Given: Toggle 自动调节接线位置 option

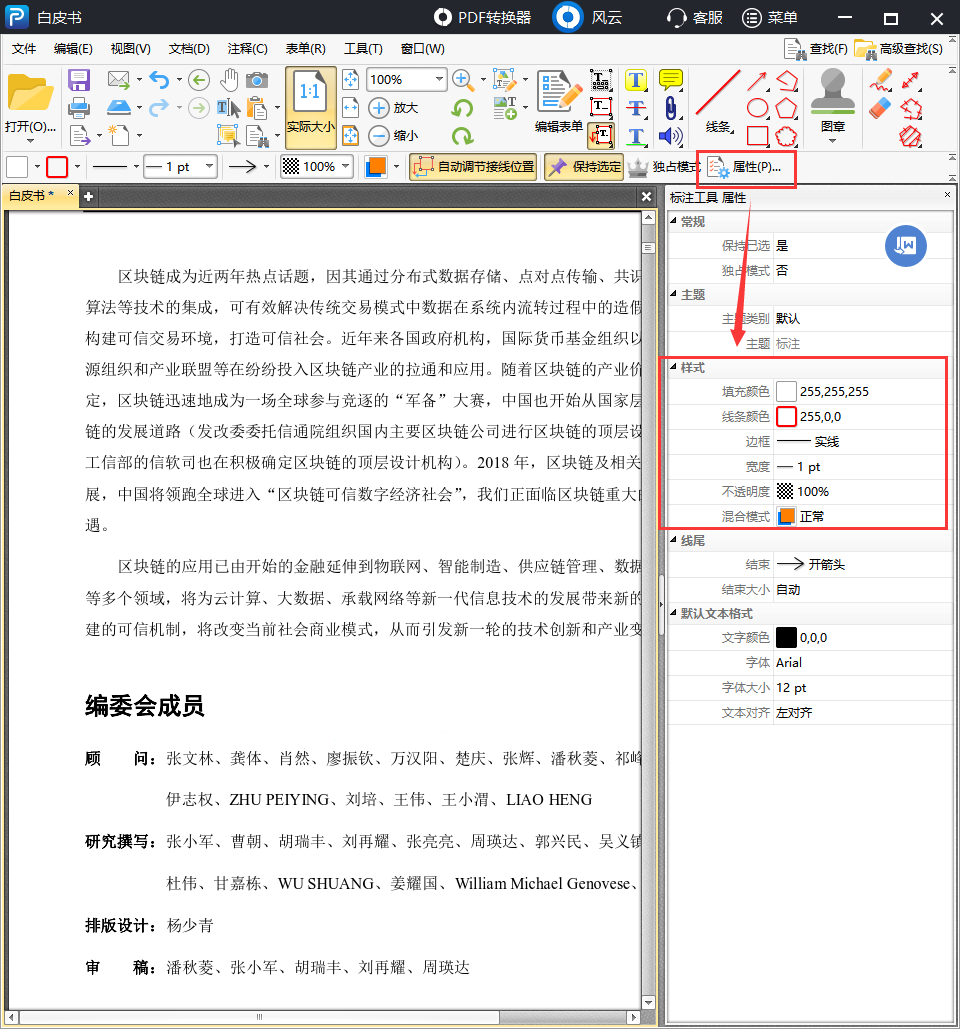Looking at the screenshot, I should [x=473, y=168].
